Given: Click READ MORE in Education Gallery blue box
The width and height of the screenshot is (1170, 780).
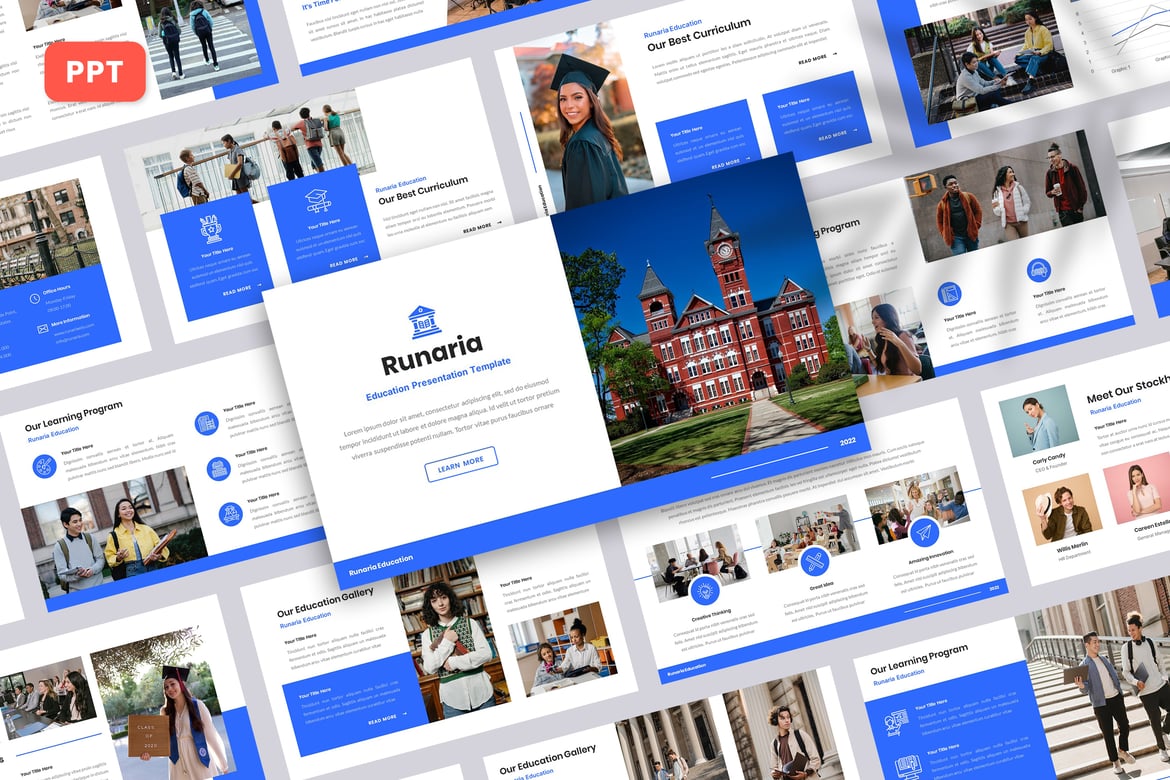Looking at the screenshot, I should click(x=387, y=718).
